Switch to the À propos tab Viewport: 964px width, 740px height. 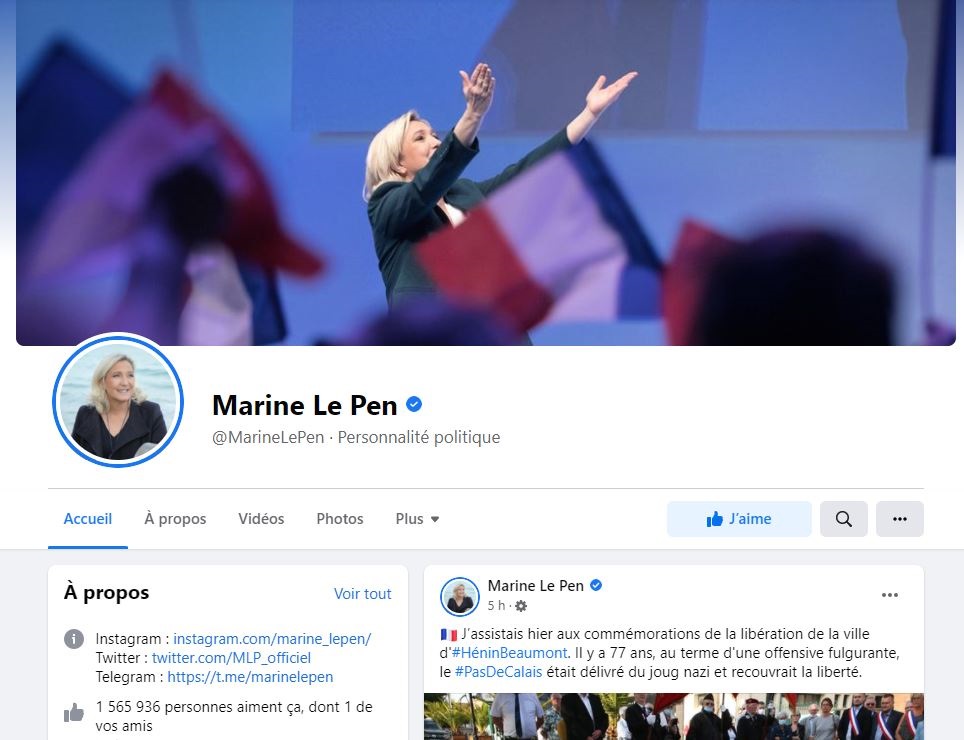pos(175,519)
